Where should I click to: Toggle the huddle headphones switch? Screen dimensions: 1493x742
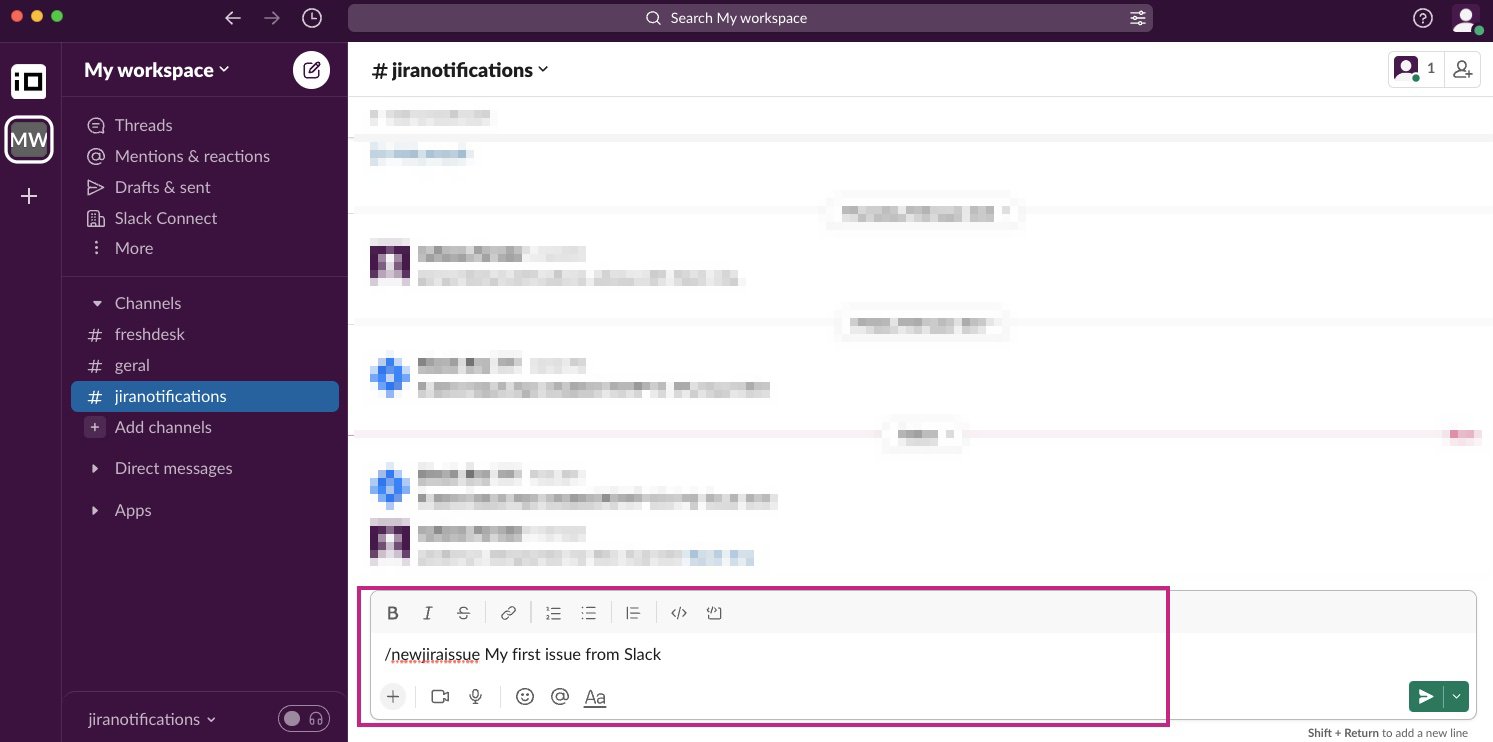click(304, 719)
